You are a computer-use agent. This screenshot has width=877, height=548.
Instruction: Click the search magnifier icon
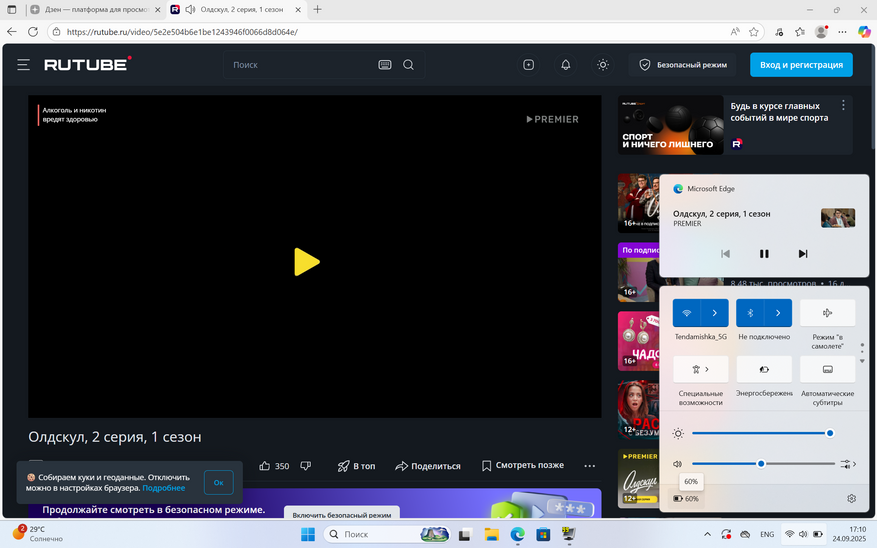click(408, 65)
